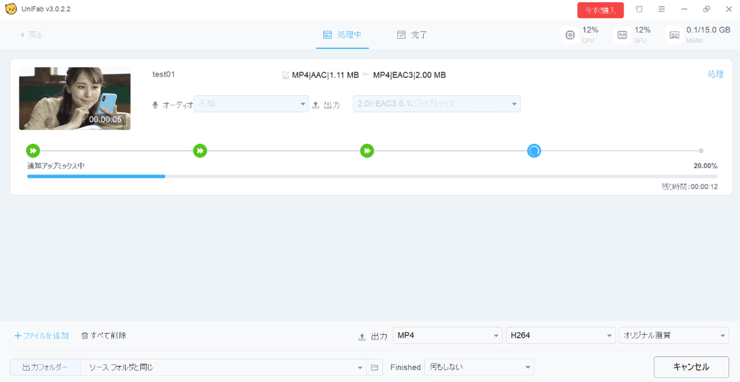Expand the H264 codec dropdown
Viewport: 740px width, 382px height.
tap(560, 336)
